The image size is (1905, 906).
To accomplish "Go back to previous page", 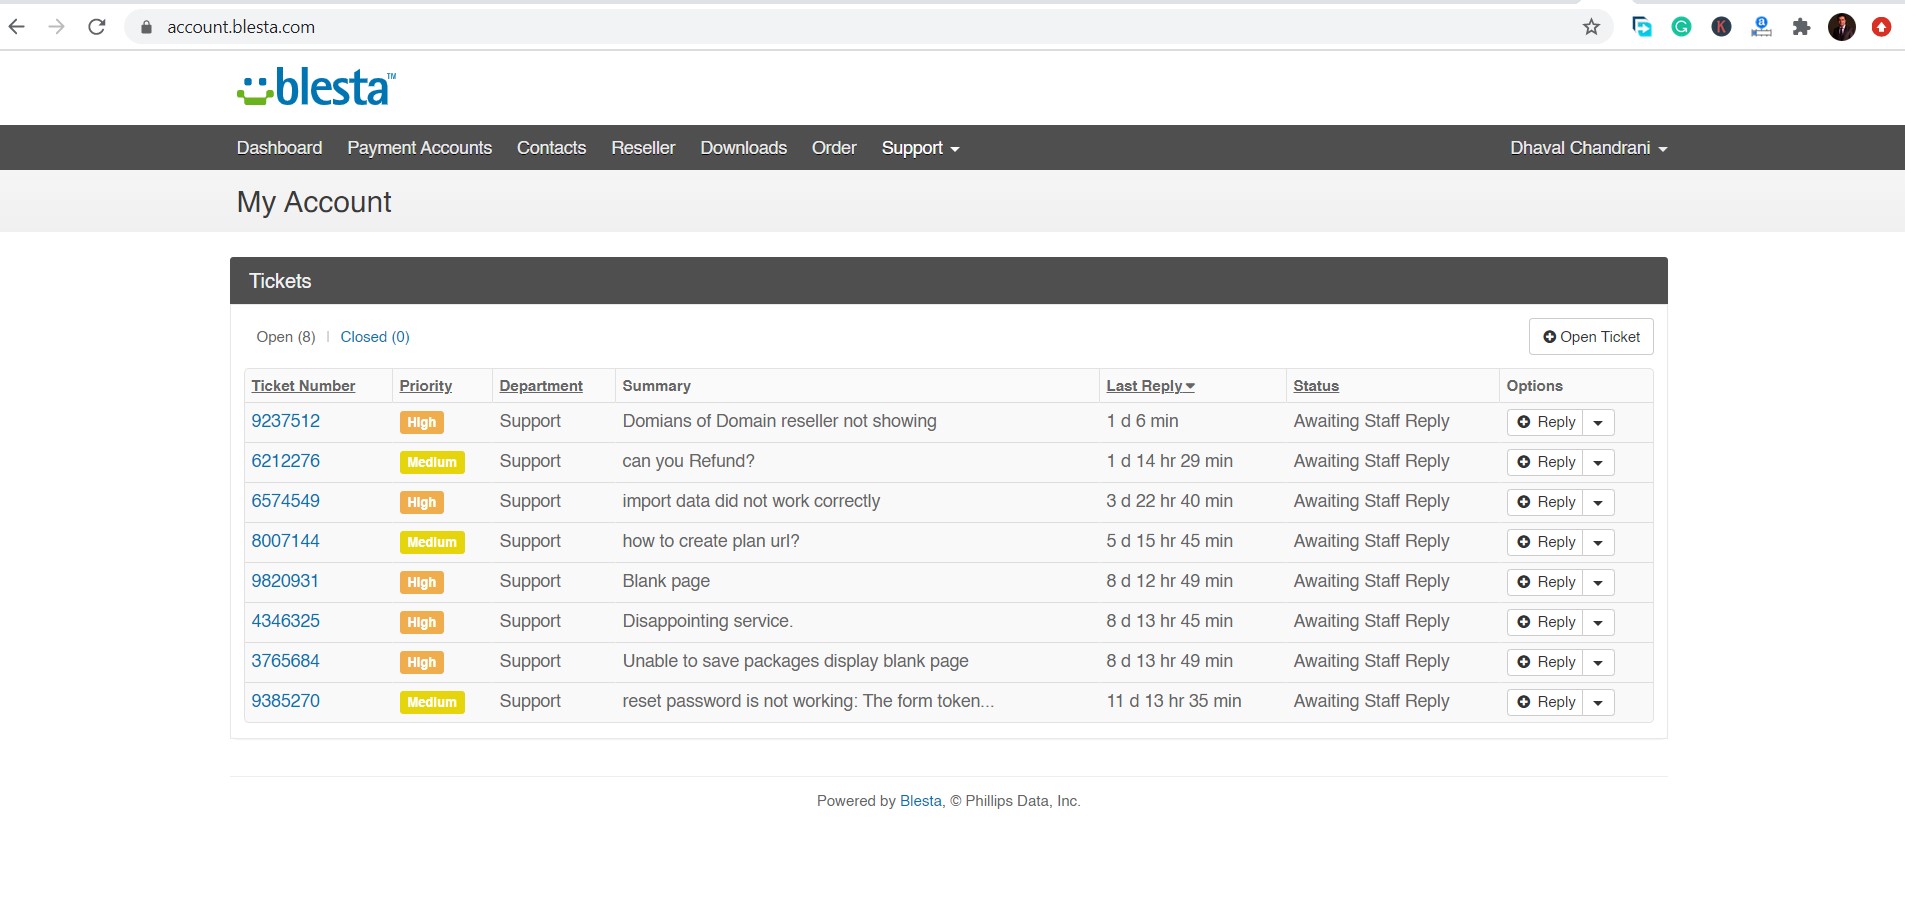I will pos(17,27).
